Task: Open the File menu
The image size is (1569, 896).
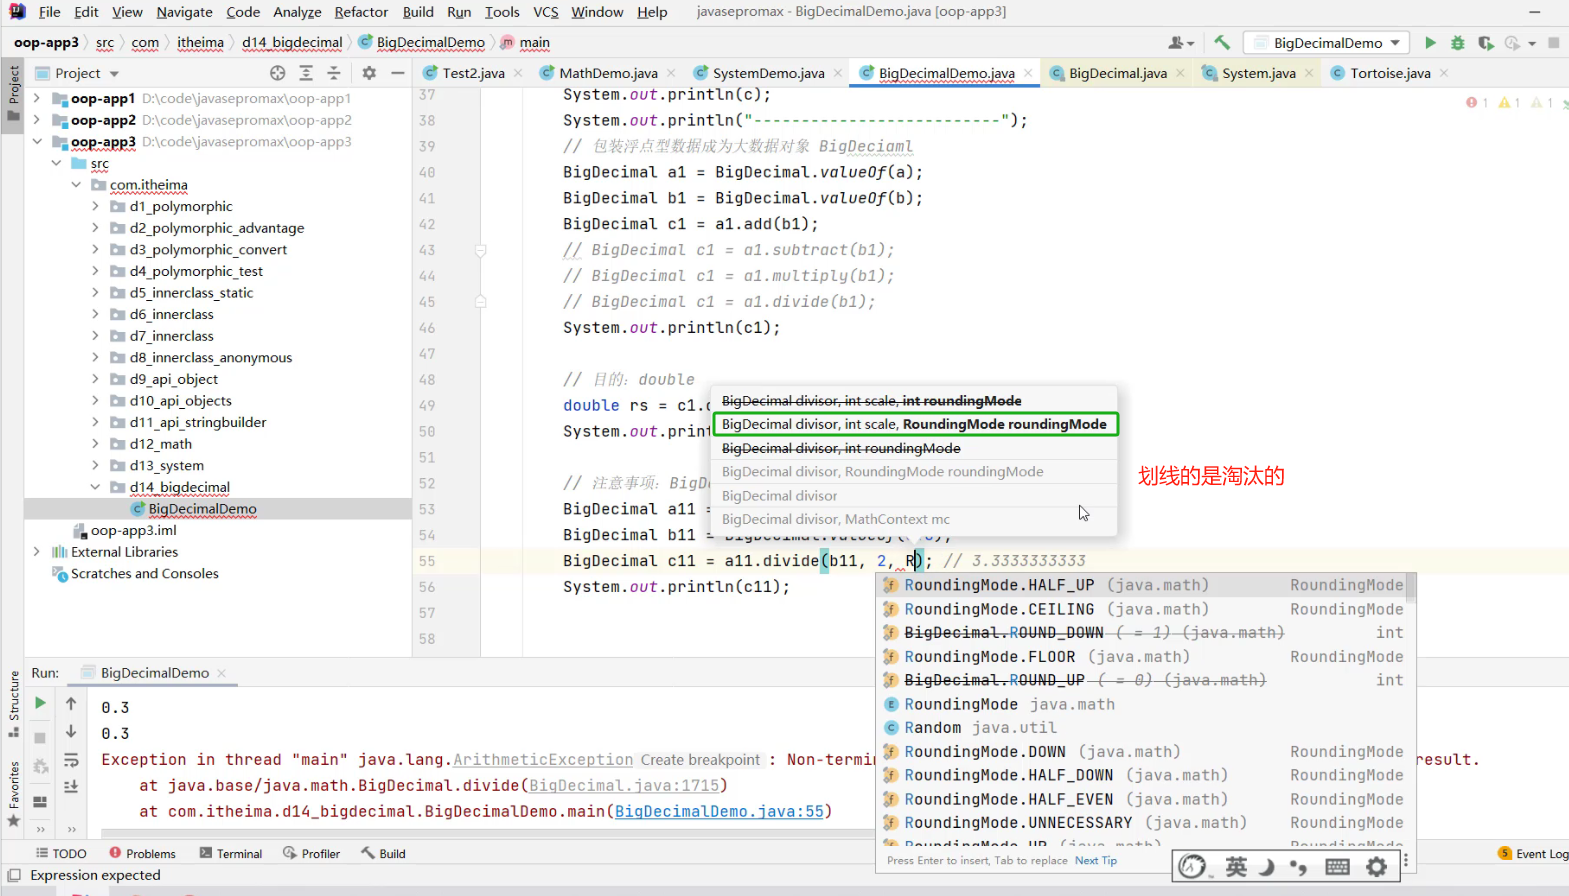Action: click(x=50, y=12)
